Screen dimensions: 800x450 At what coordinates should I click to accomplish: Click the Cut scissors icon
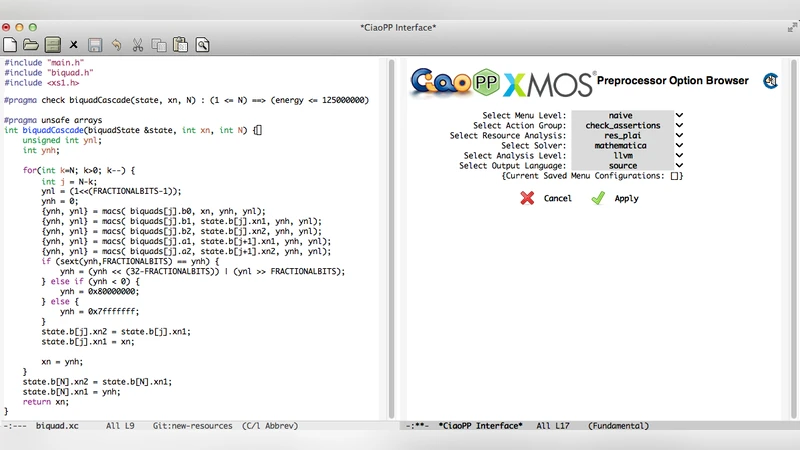[138, 44]
